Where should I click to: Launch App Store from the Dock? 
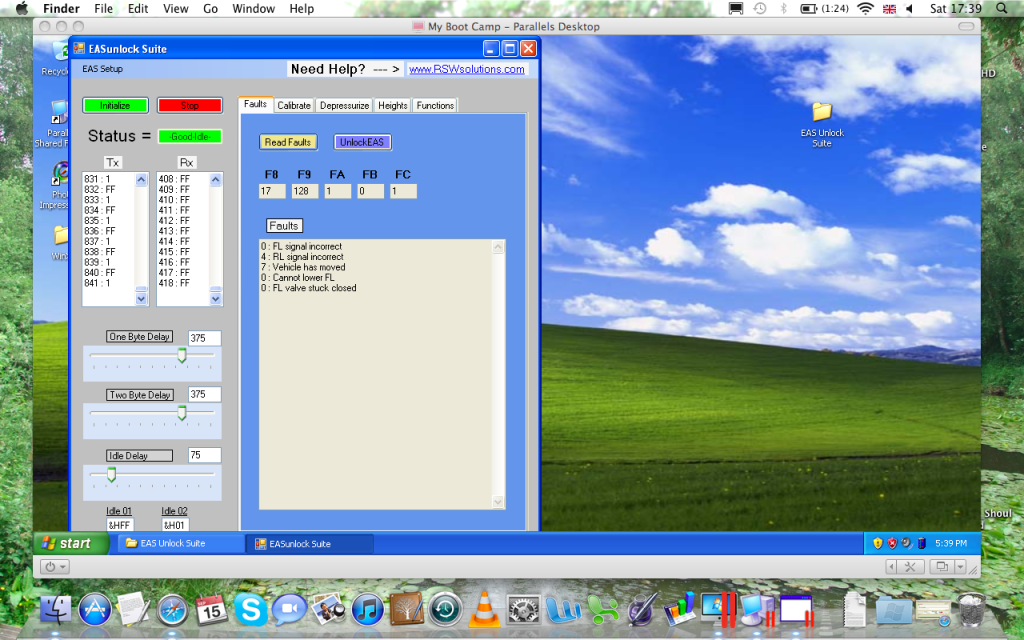click(94, 609)
